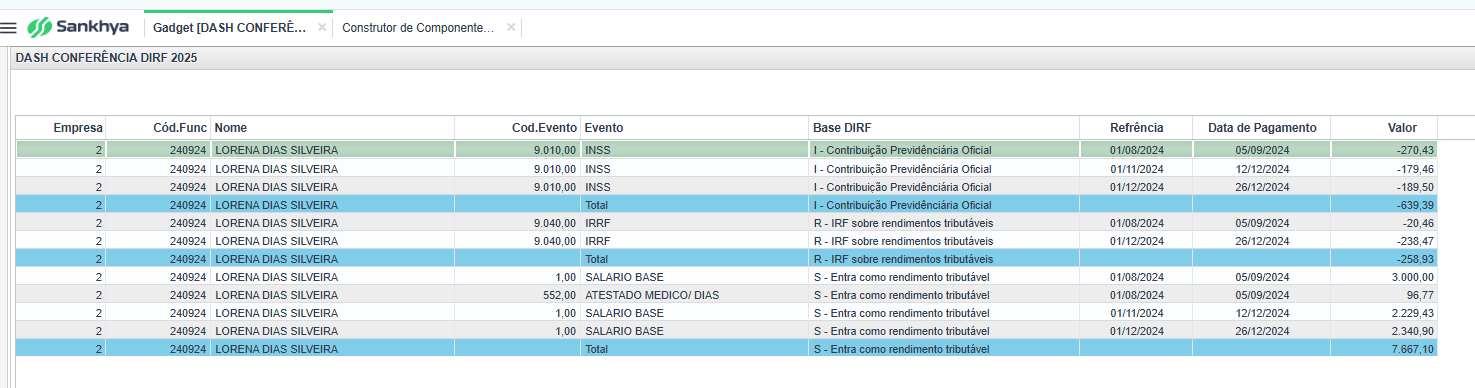Viewport: 1475px width, 388px height.
Task: Click the Base DIRF column header
Action: [x=944, y=128]
